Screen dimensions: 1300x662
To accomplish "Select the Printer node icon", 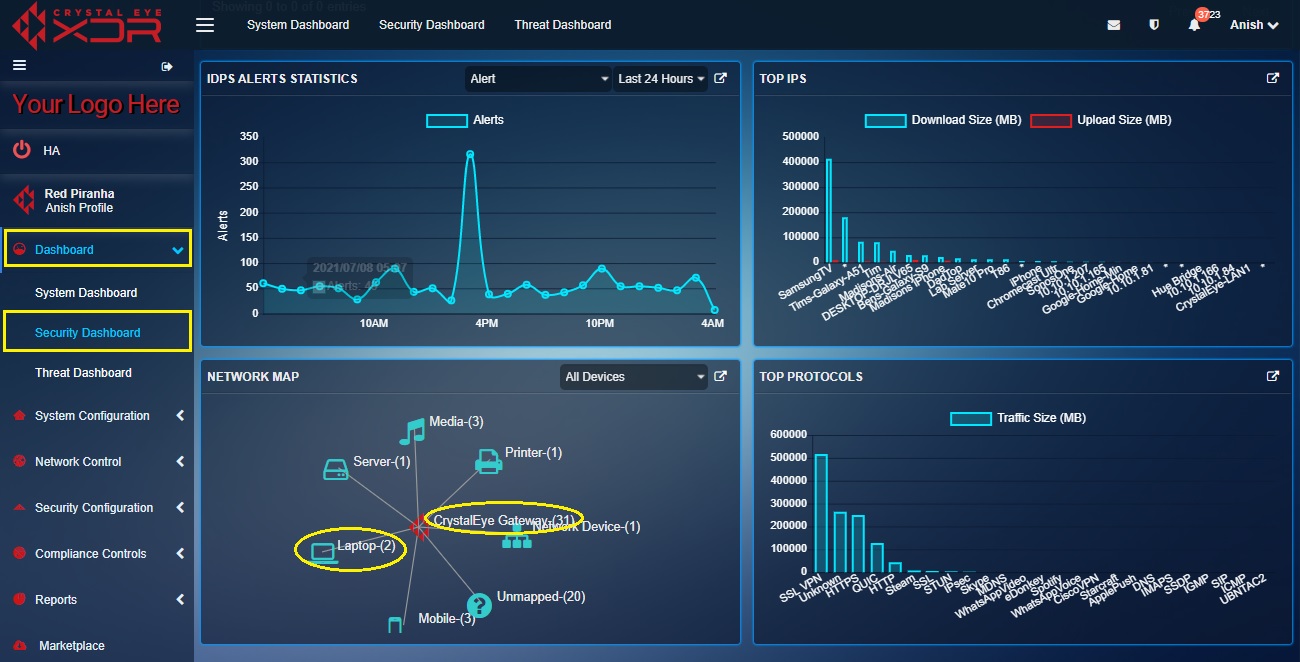I will click(488, 460).
